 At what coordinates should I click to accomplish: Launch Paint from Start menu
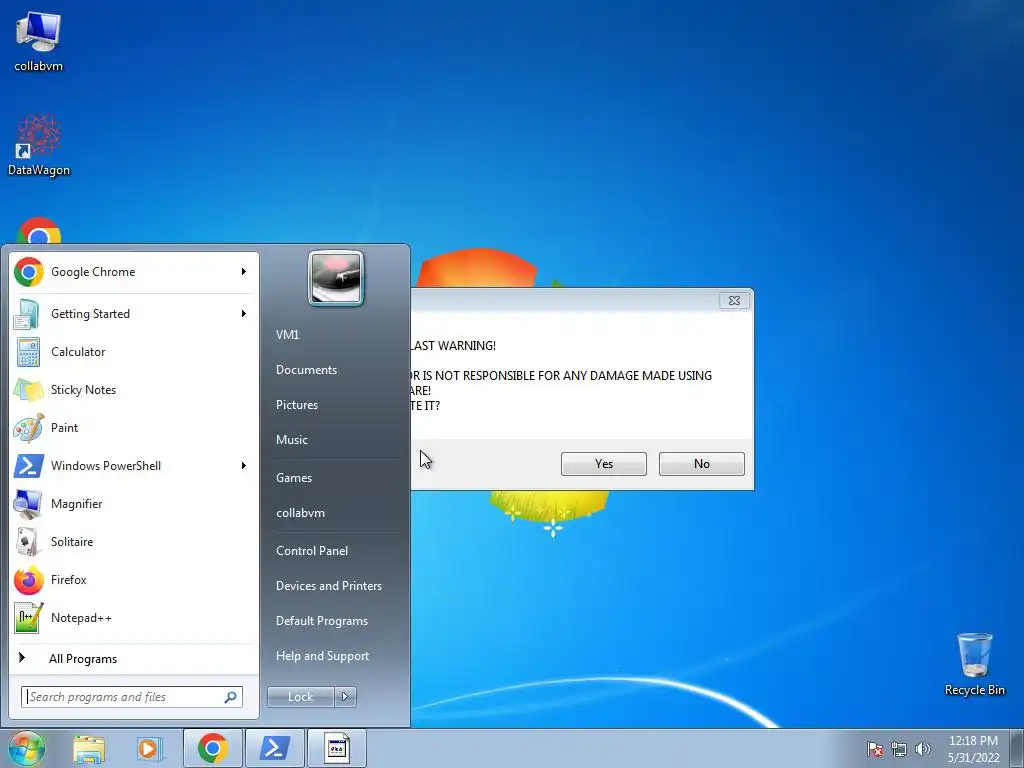point(134,428)
